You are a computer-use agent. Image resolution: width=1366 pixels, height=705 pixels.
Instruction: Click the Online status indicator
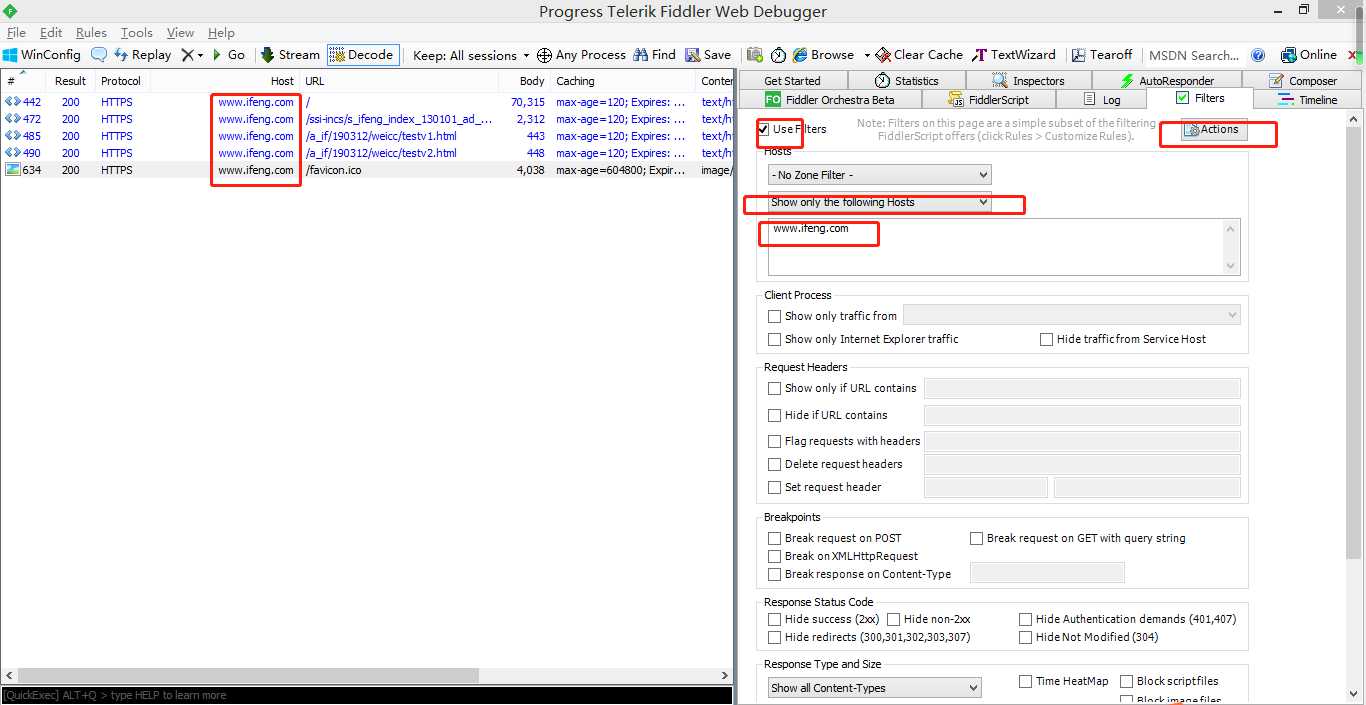click(1308, 55)
